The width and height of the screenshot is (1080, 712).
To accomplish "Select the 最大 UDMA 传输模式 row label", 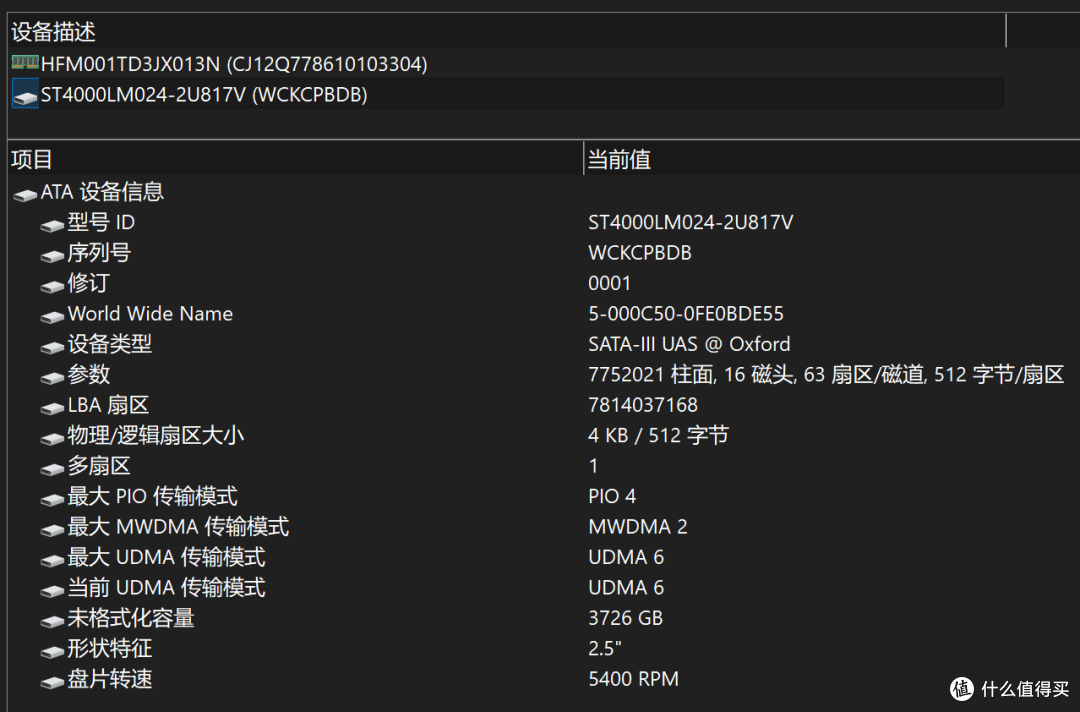I will [x=166, y=557].
